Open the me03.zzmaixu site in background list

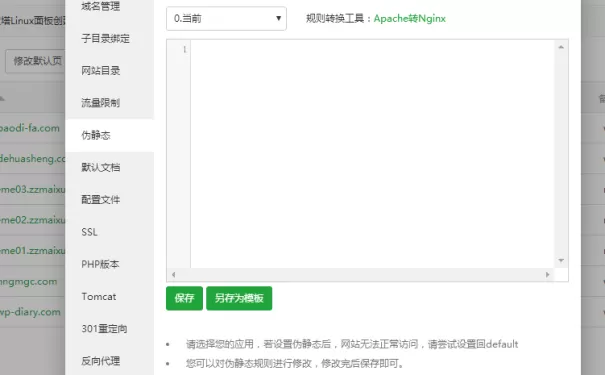coord(32,189)
